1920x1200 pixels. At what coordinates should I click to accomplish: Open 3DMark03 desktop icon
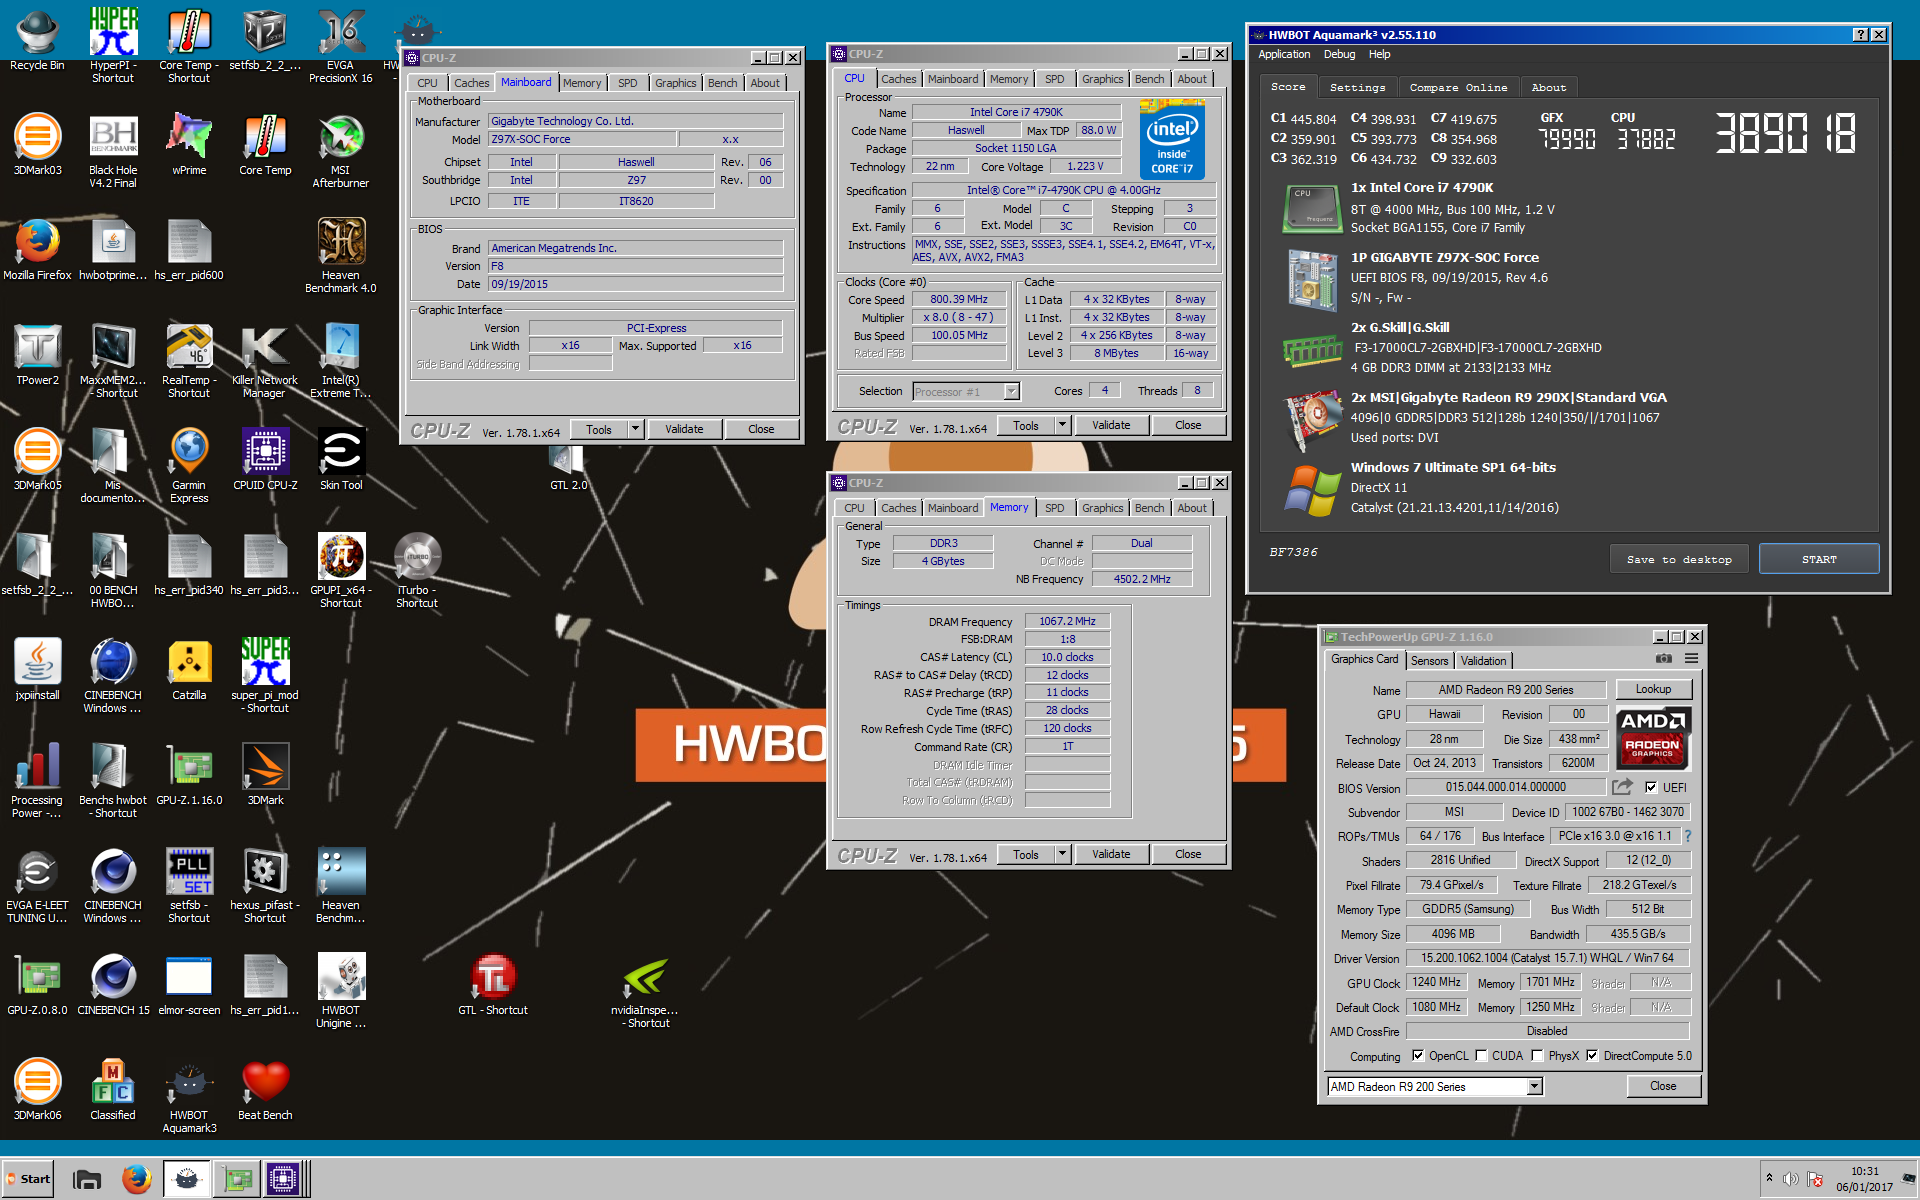pos(37,145)
